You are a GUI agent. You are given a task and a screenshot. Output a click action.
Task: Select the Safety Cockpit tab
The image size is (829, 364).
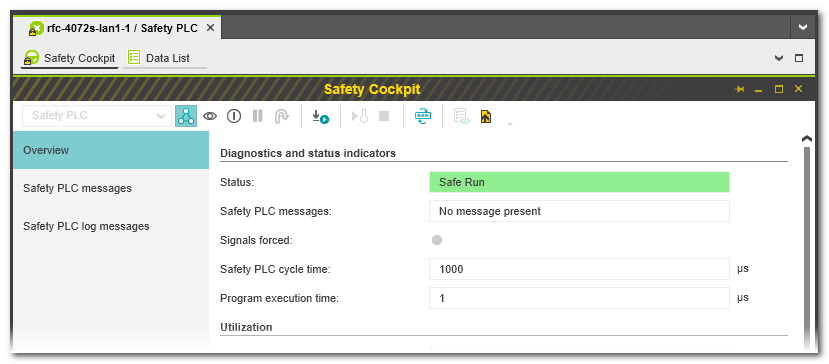[69, 58]
